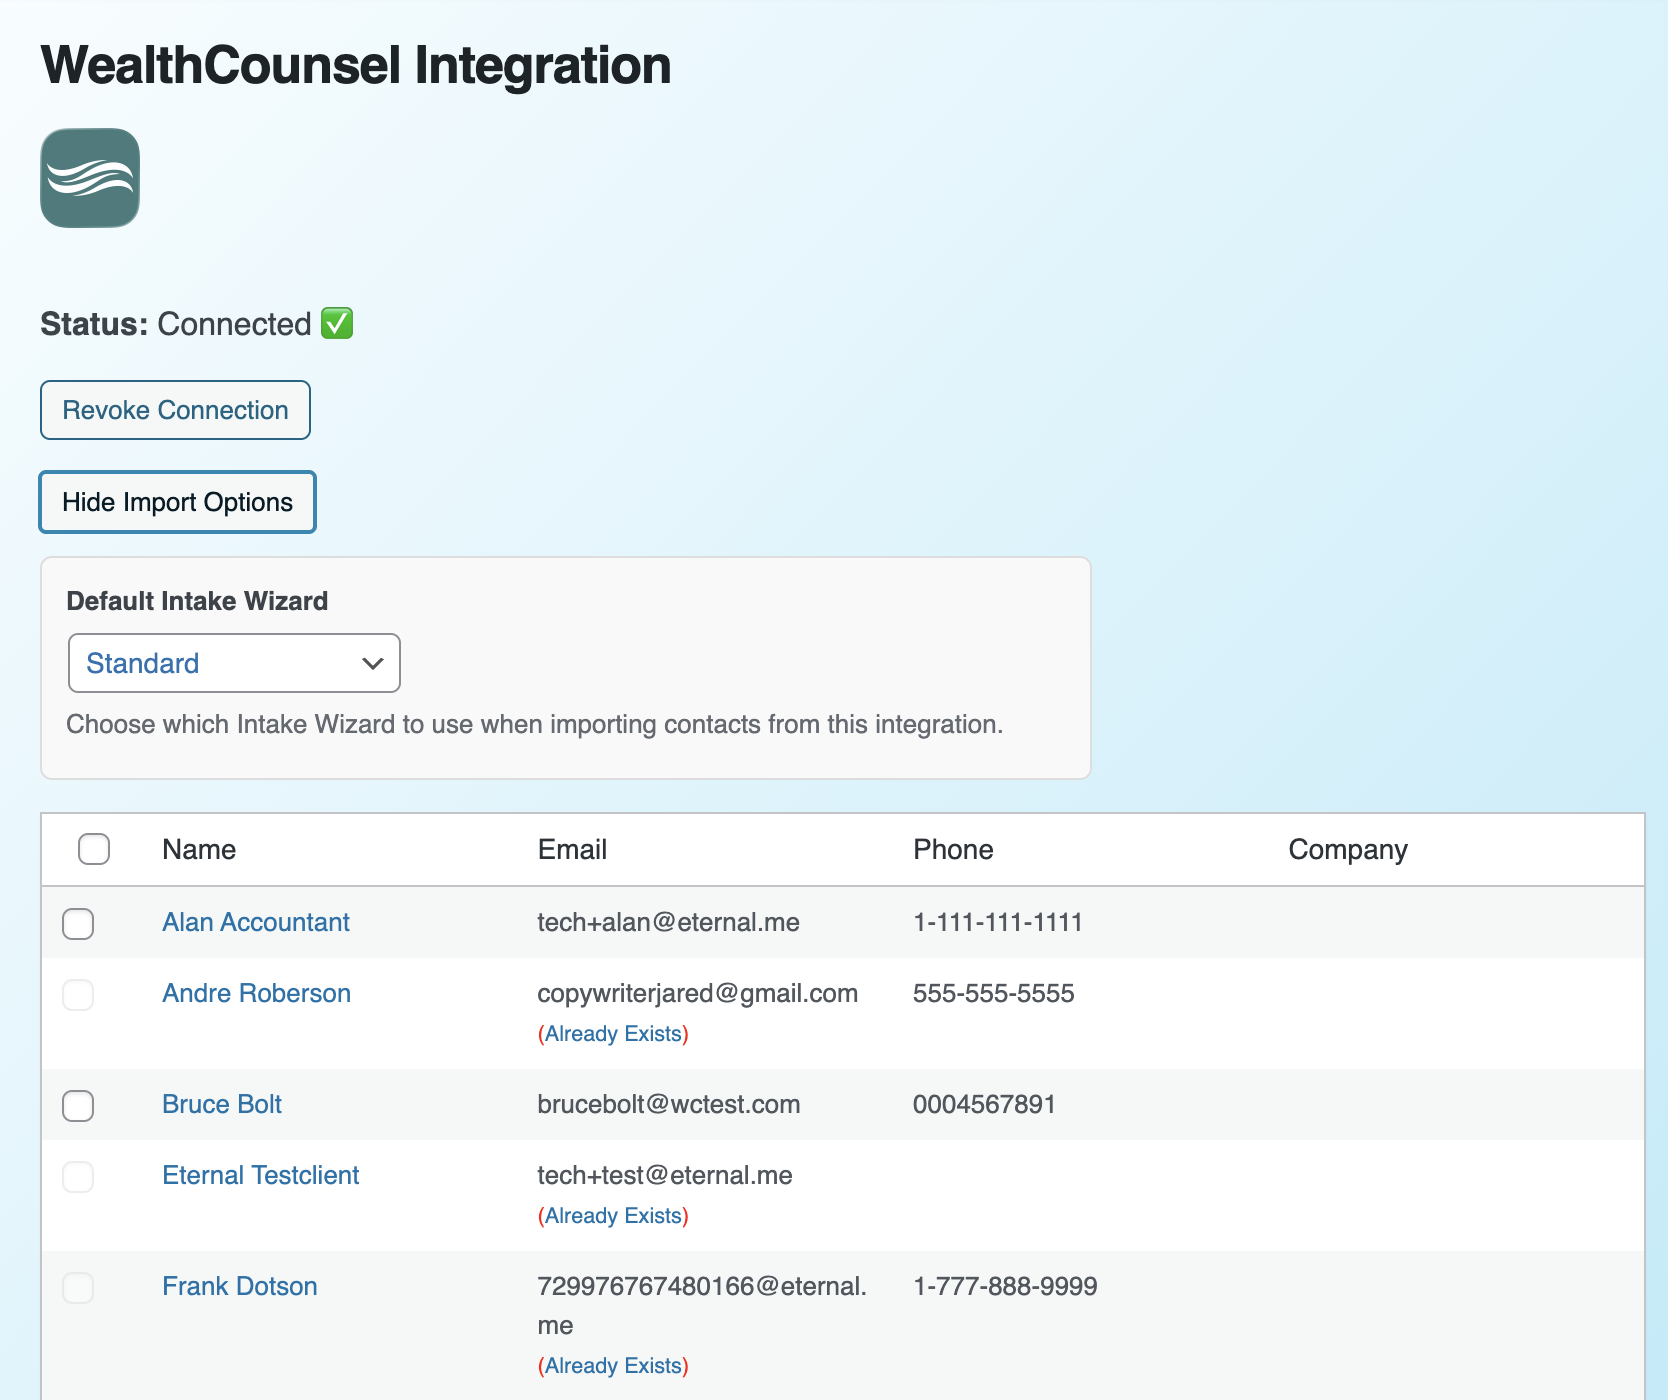This screenshot has height=1400, width=1668.
Task: Select phone number 555-555-5555
Action: (x=993, y=993)
